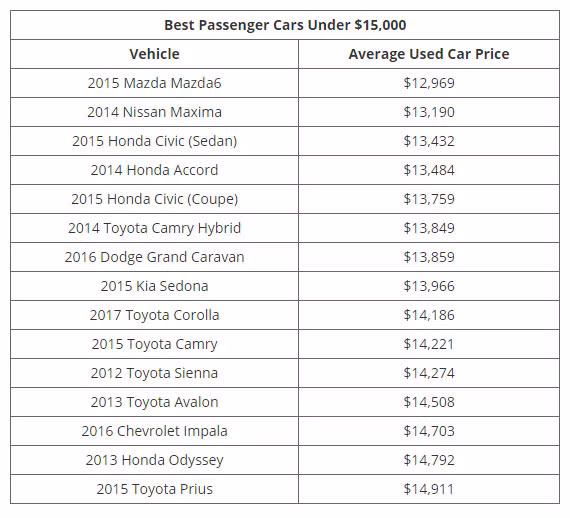Image resolution: width=570 pixels, height=518 pixels.
Task: Click the 2015 Toyota Prius cell
Action: pyautogui.click(x=154, y=489)
